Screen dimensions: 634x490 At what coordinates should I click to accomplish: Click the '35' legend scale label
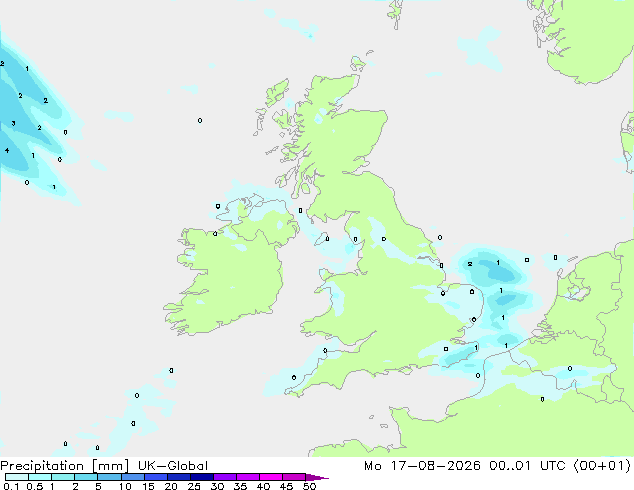point(240,486)
